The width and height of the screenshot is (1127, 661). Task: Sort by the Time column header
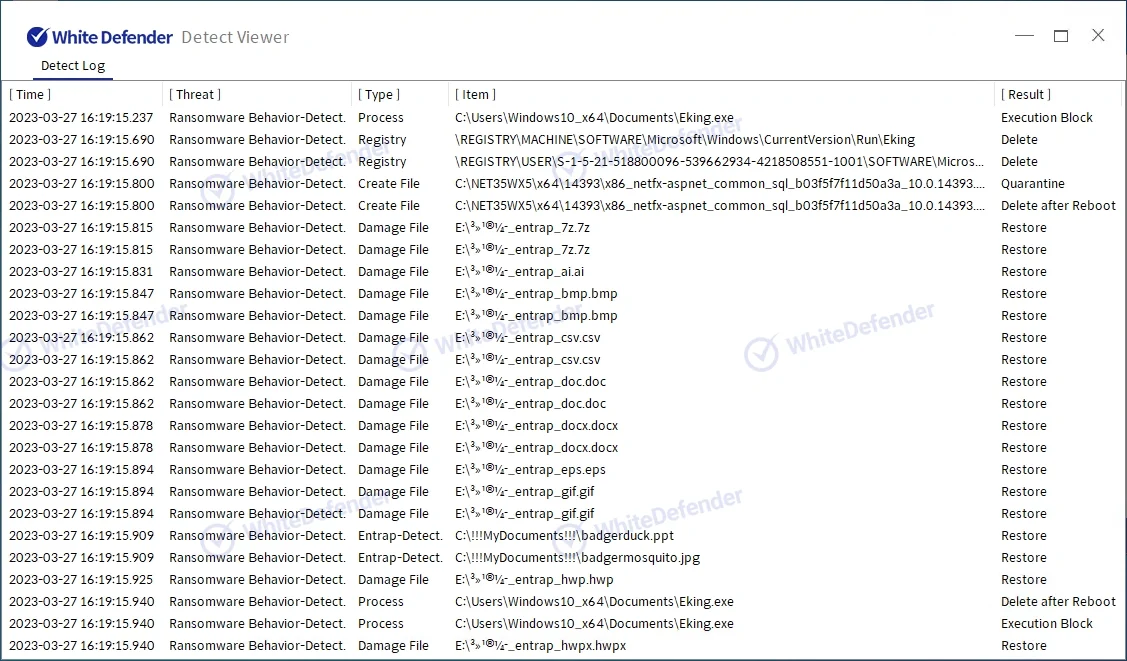point(30,95)
